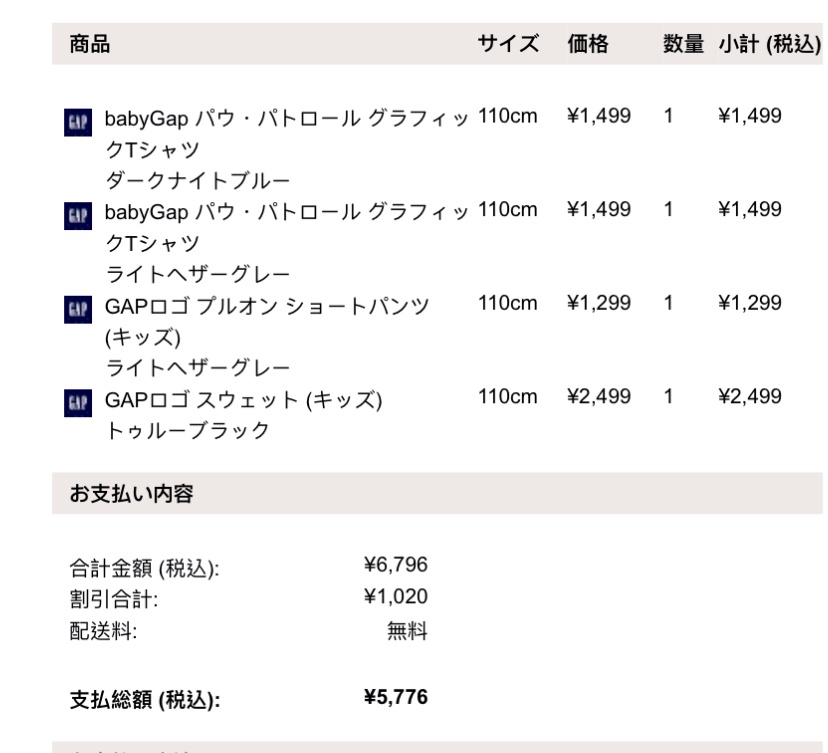This screenshot has height=753, width=828.
Task: Click the 数量 column header
Action: click(682, 44)
